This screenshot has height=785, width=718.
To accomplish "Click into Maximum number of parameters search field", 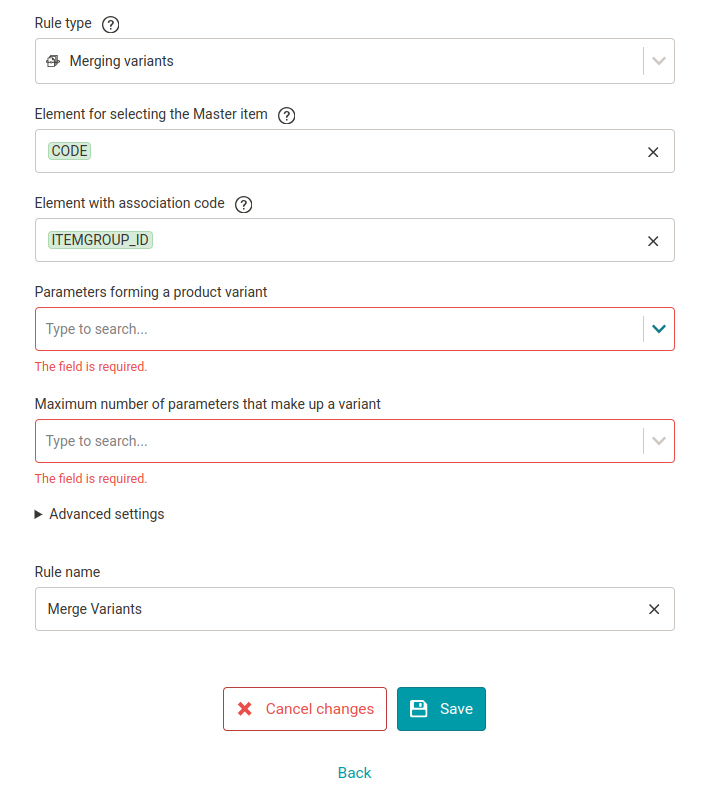I will 339,441.
